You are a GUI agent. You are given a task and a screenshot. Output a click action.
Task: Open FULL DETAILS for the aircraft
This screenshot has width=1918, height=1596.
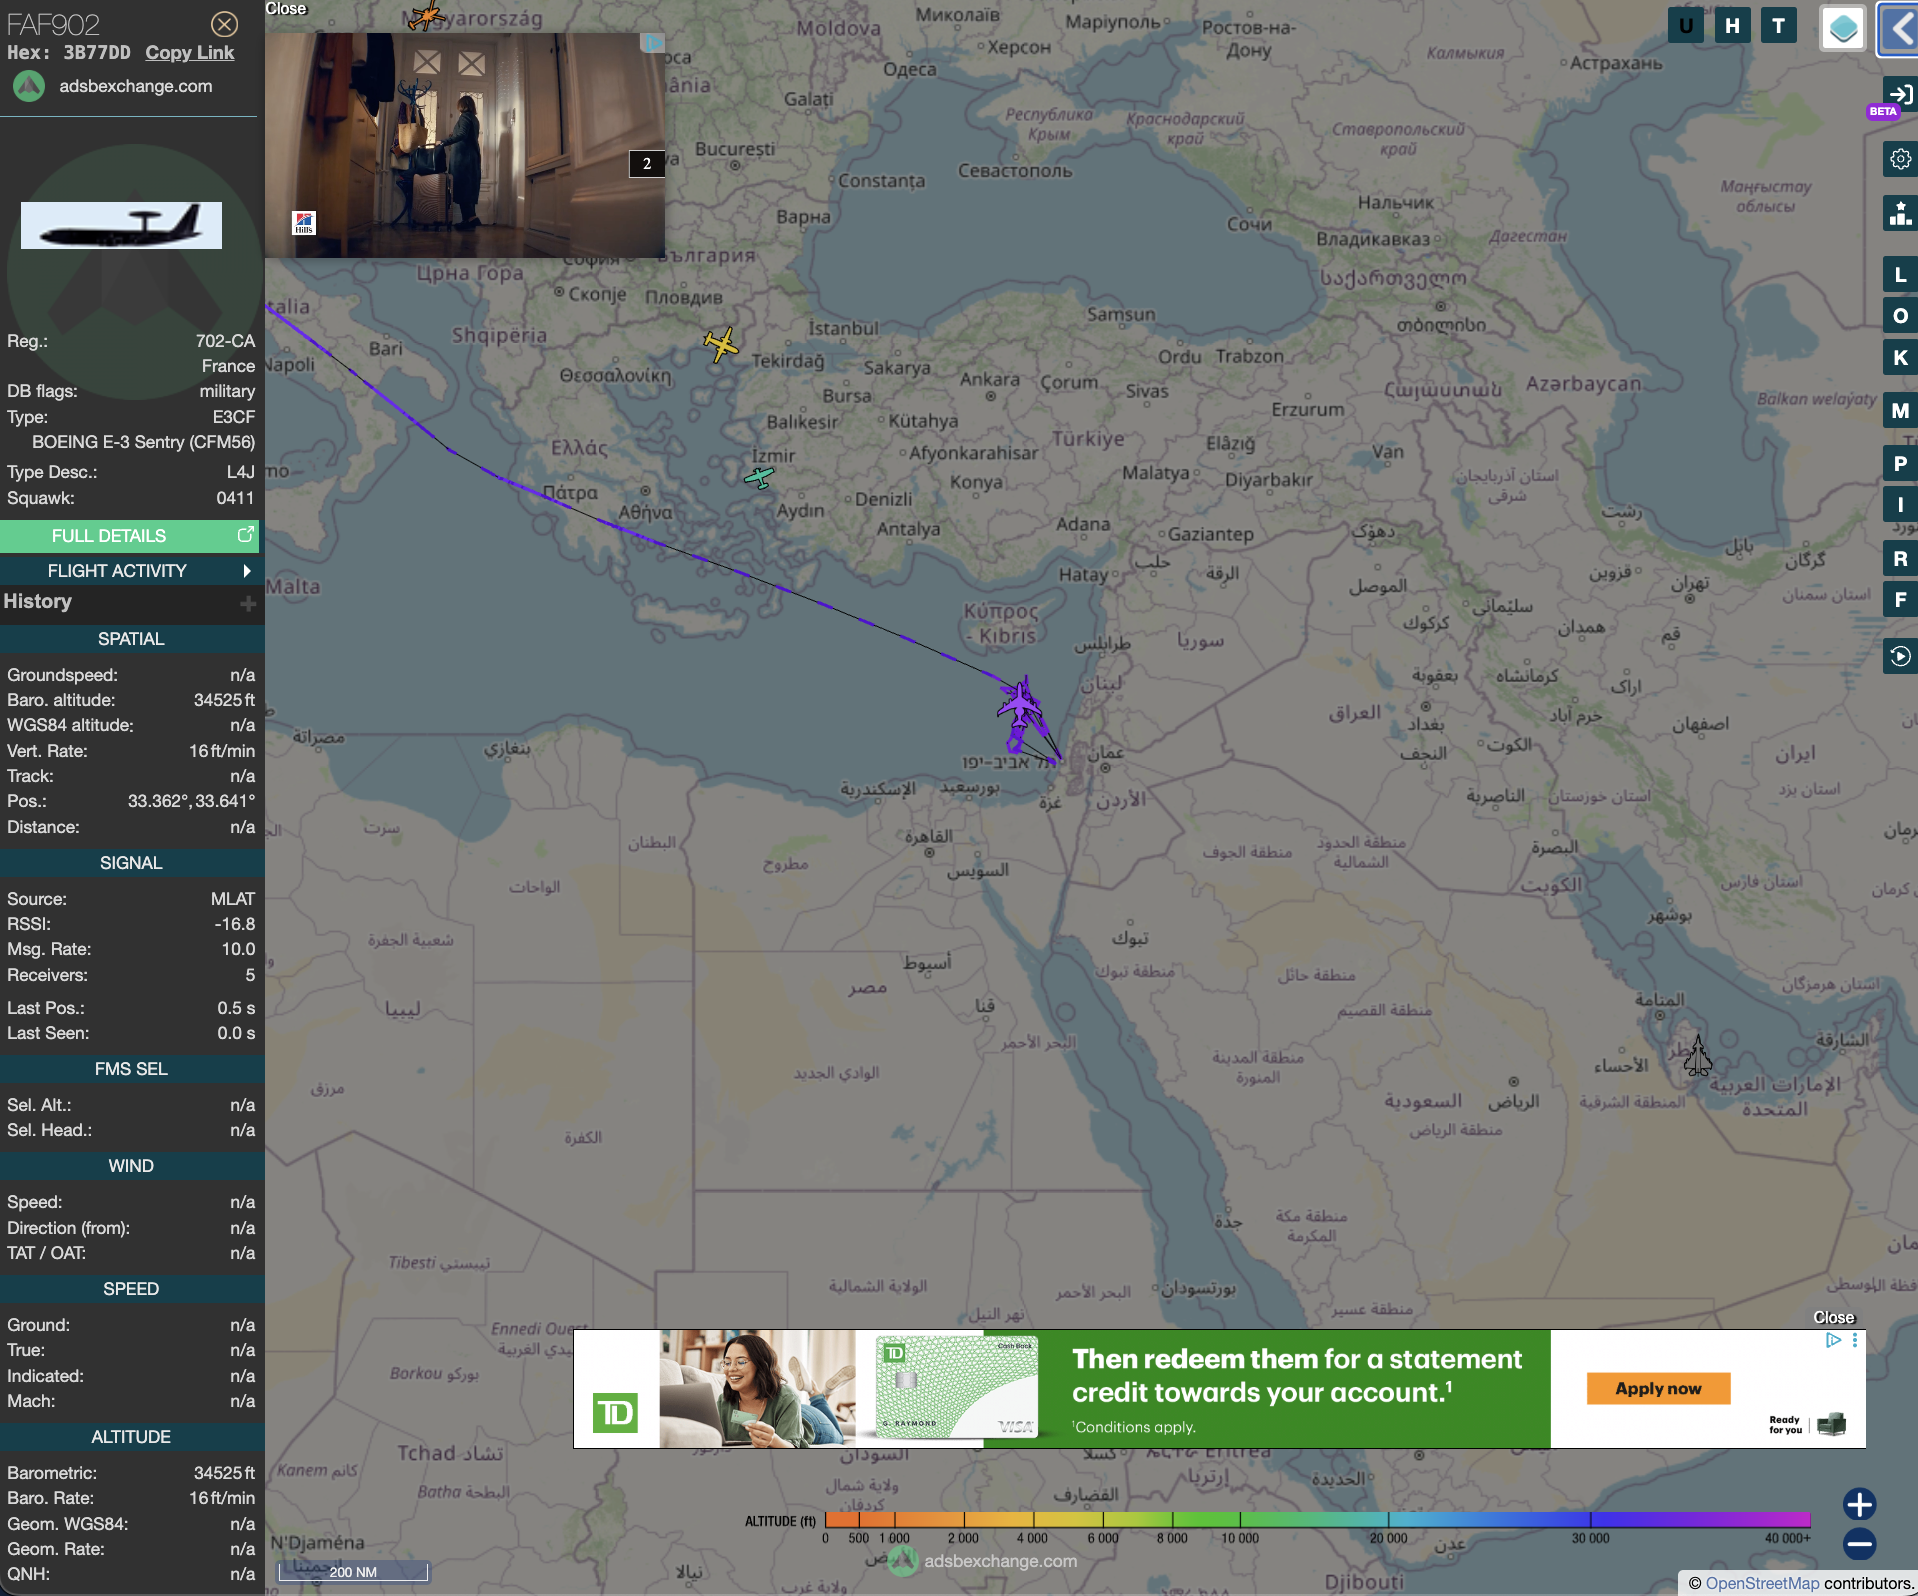pyautogui.click(x=129, y=536)
